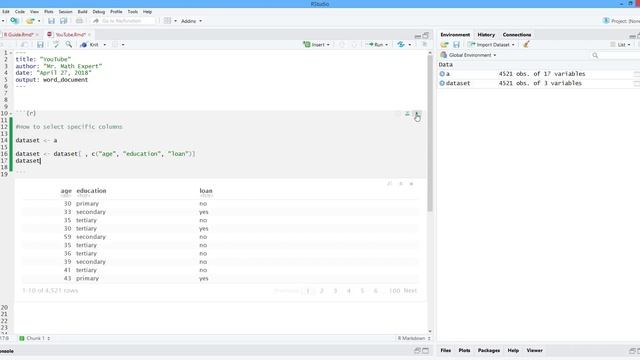Click the Open File folder icon
Viewport: 640px width, 360px height.
tap(30, 21)
